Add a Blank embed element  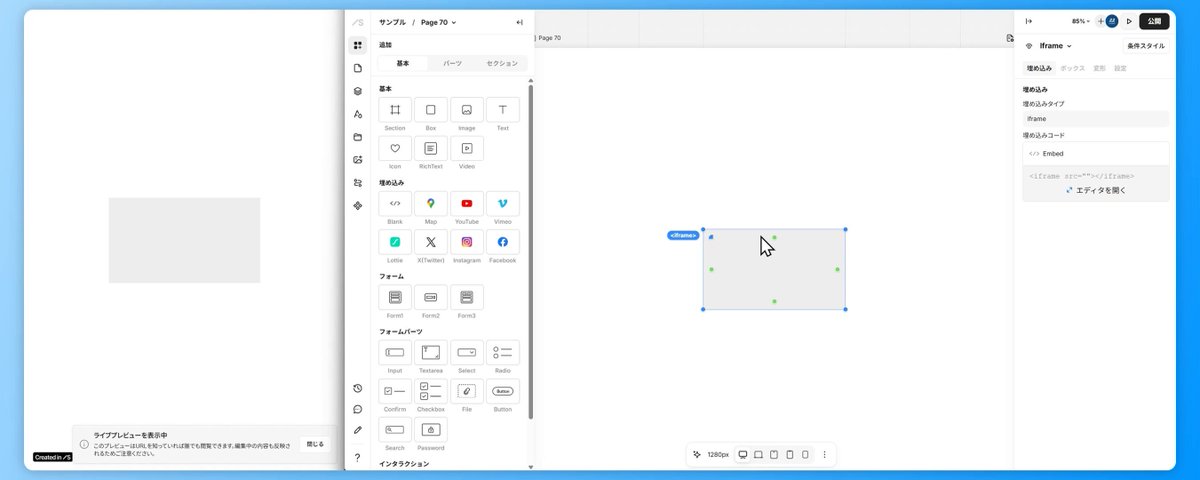point(395,203)
